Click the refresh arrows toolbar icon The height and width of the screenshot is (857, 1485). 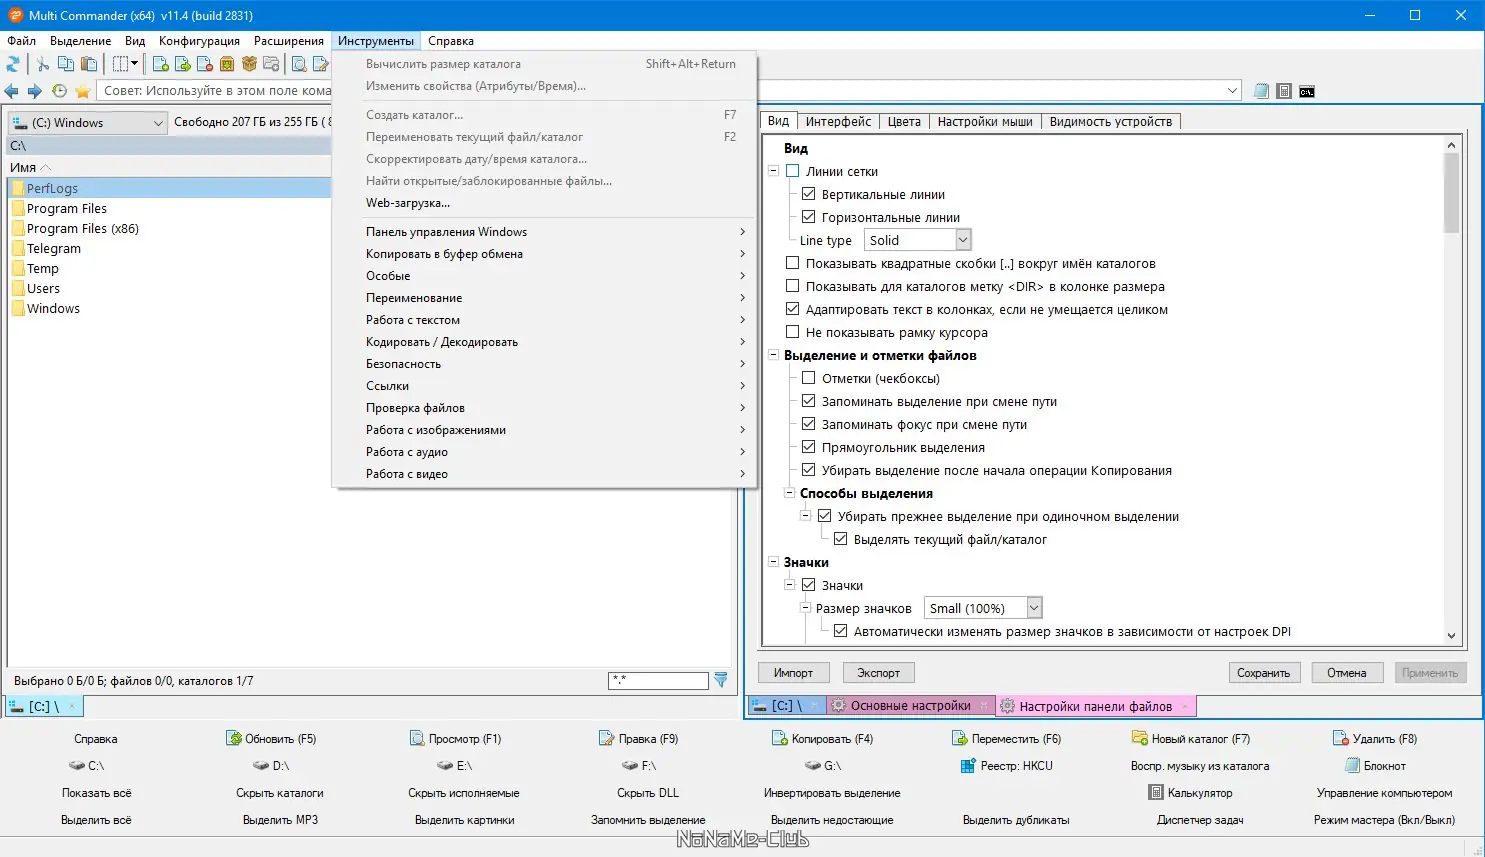[13, 64]
